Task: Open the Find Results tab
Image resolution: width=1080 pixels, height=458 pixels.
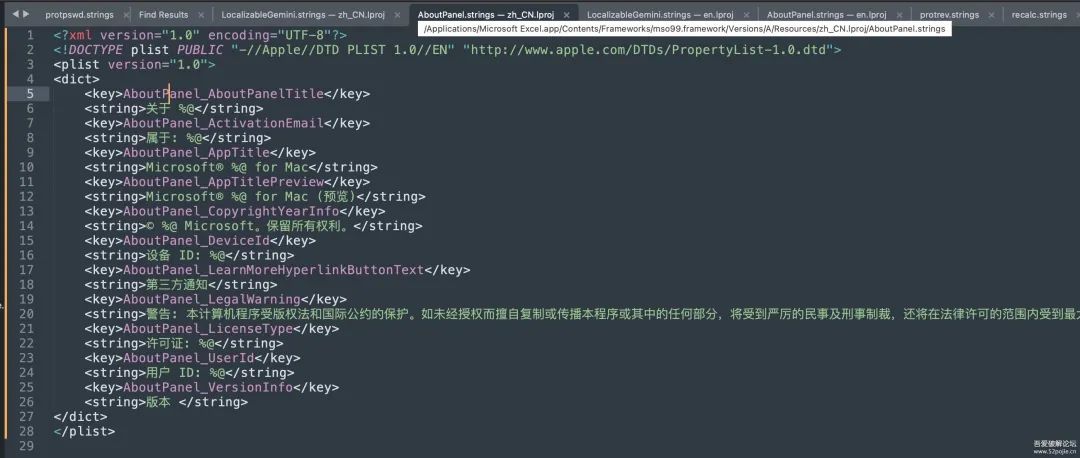Action: 163,14
